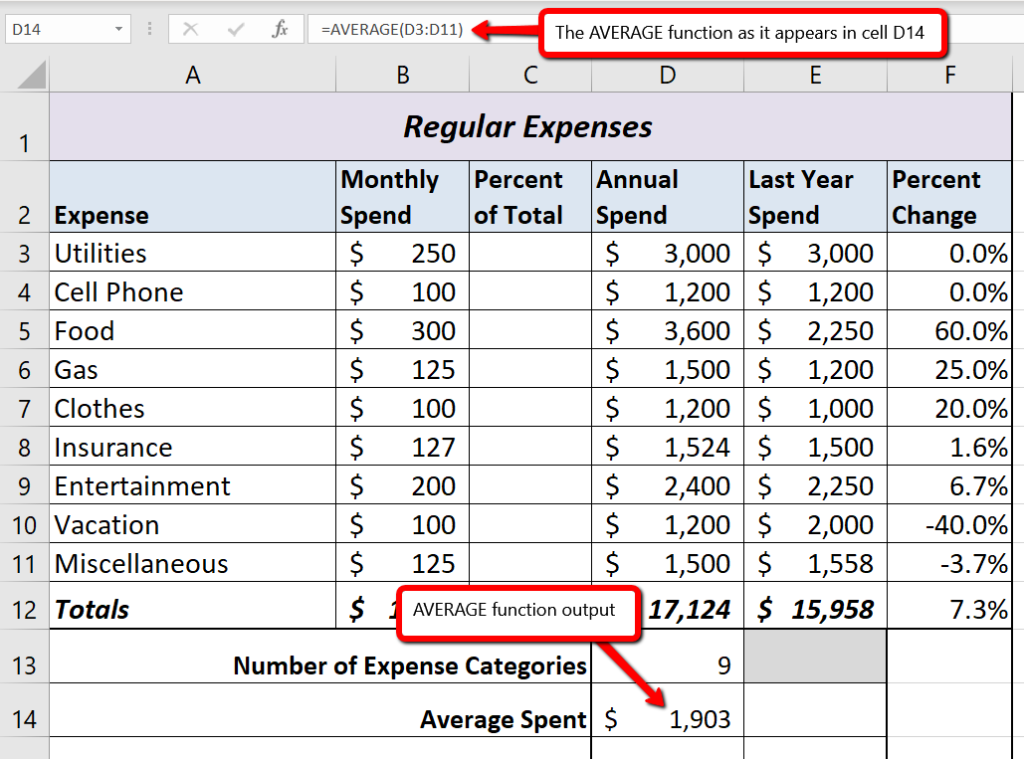Select the 25.0% percent change cell

[x=950, y=368]
